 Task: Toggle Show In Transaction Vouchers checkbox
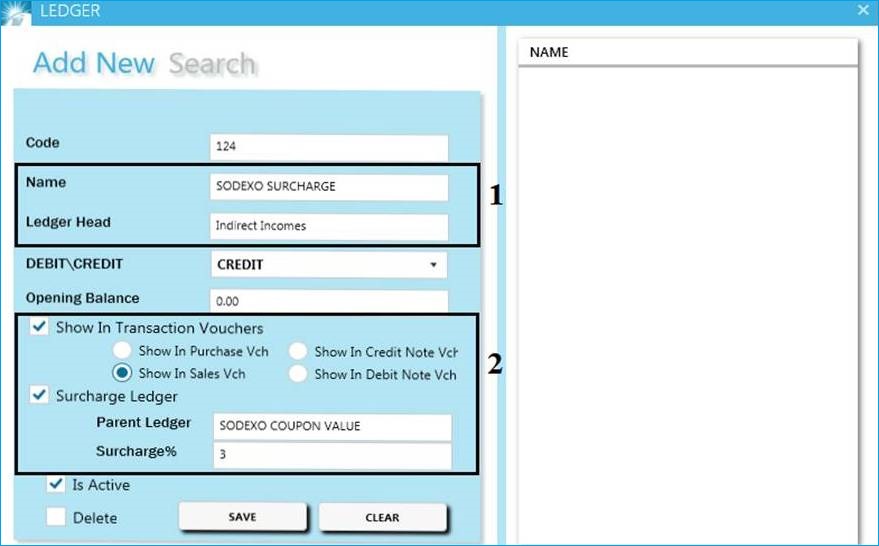(x=39, y=327)
